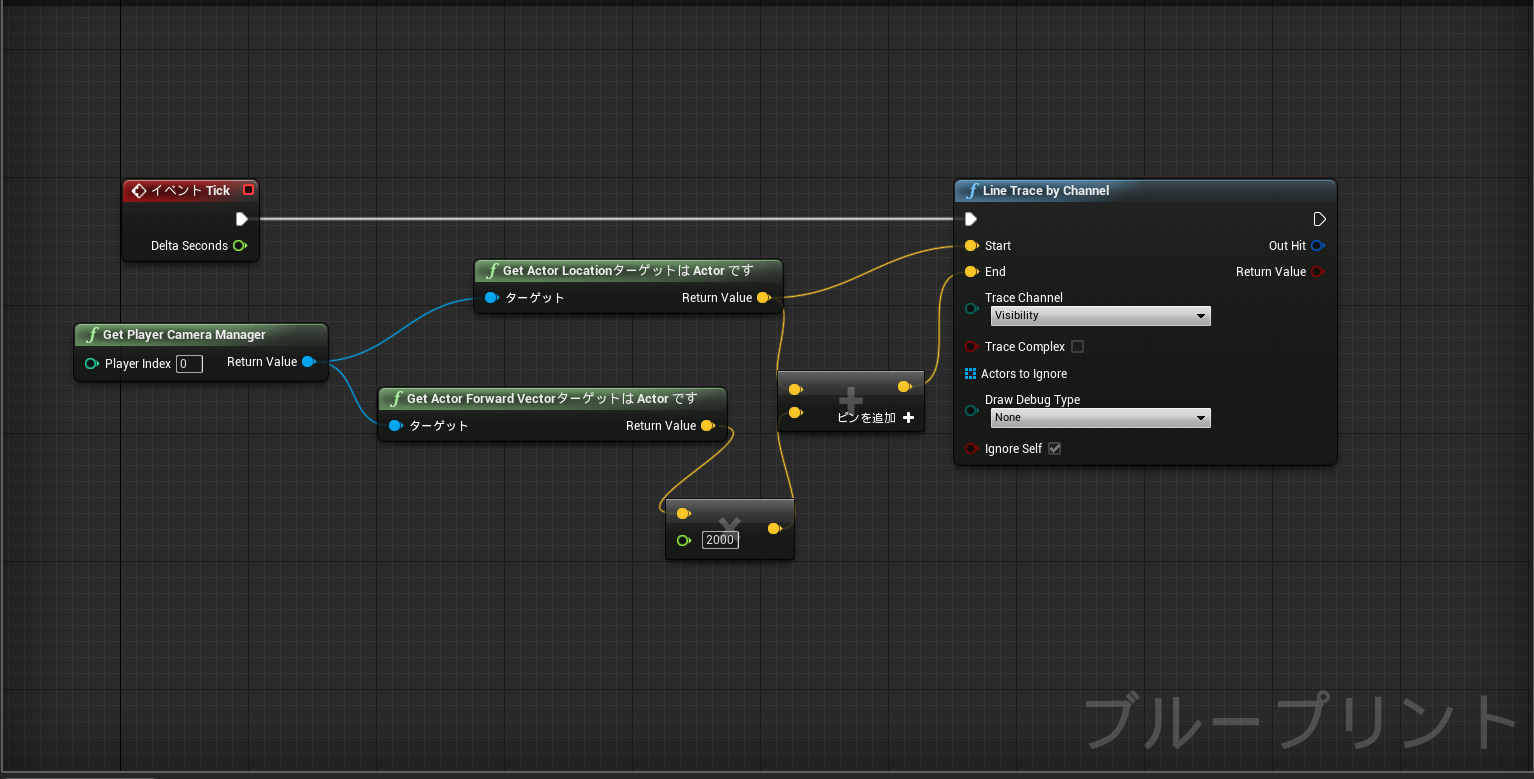Screen dimensions: 1534x779
Task: Click the Event Tick execution output pin
Action: (241, 219)
